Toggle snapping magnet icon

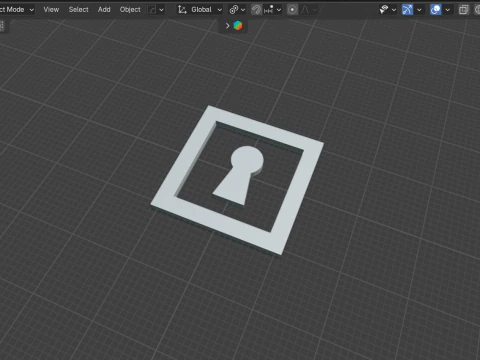click(x=256, y=10)
